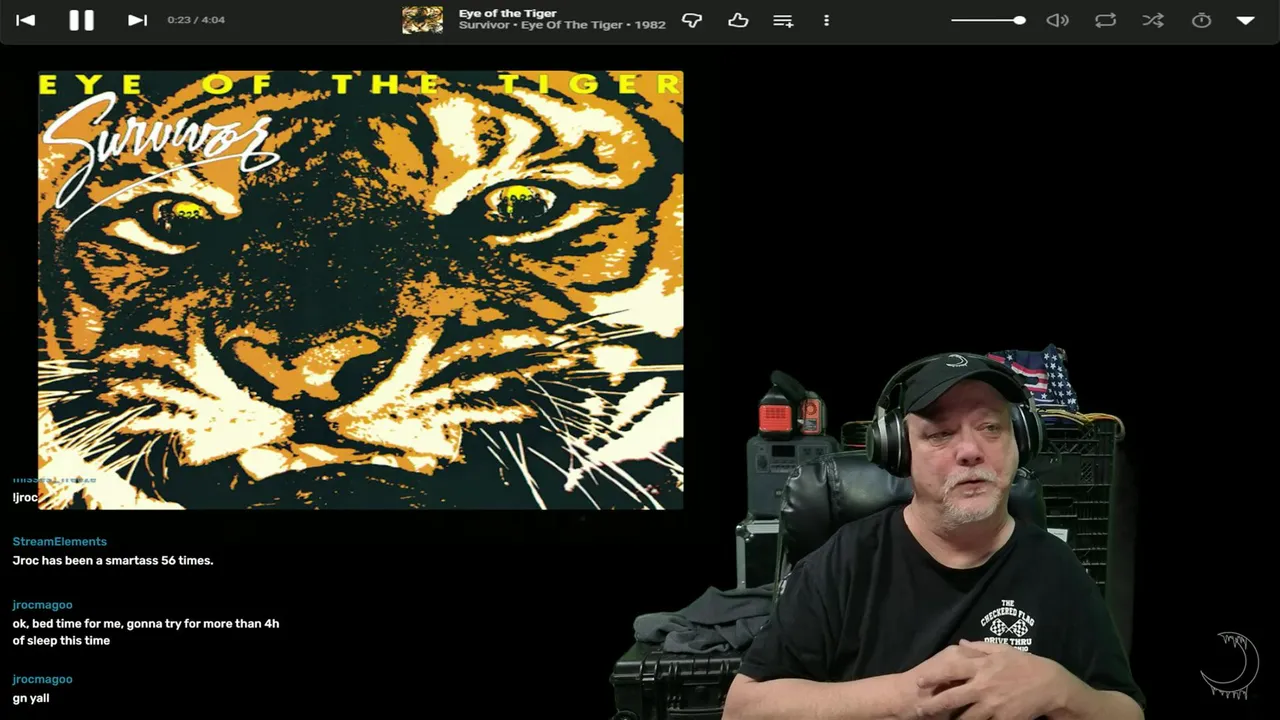
Task: Pause the playing song
Action: pyautogui.click(x=81, y=20)
